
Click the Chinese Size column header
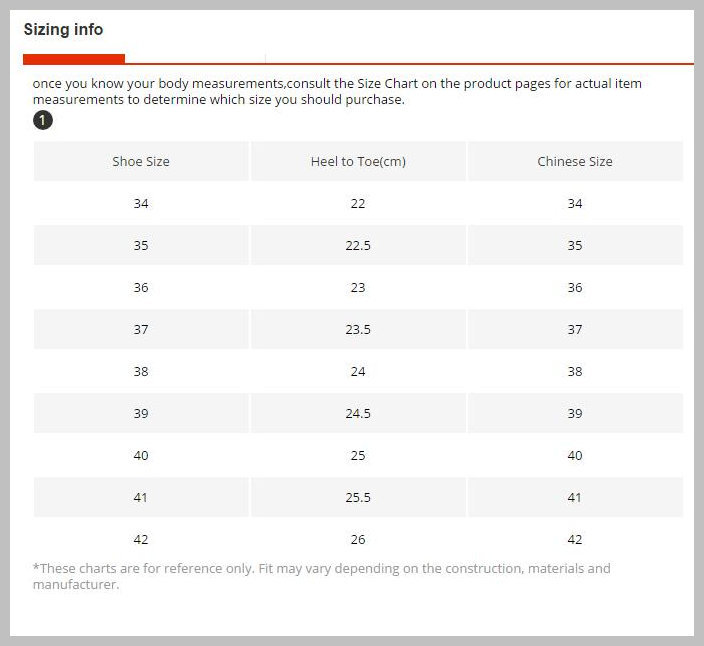tap(575, 161)
